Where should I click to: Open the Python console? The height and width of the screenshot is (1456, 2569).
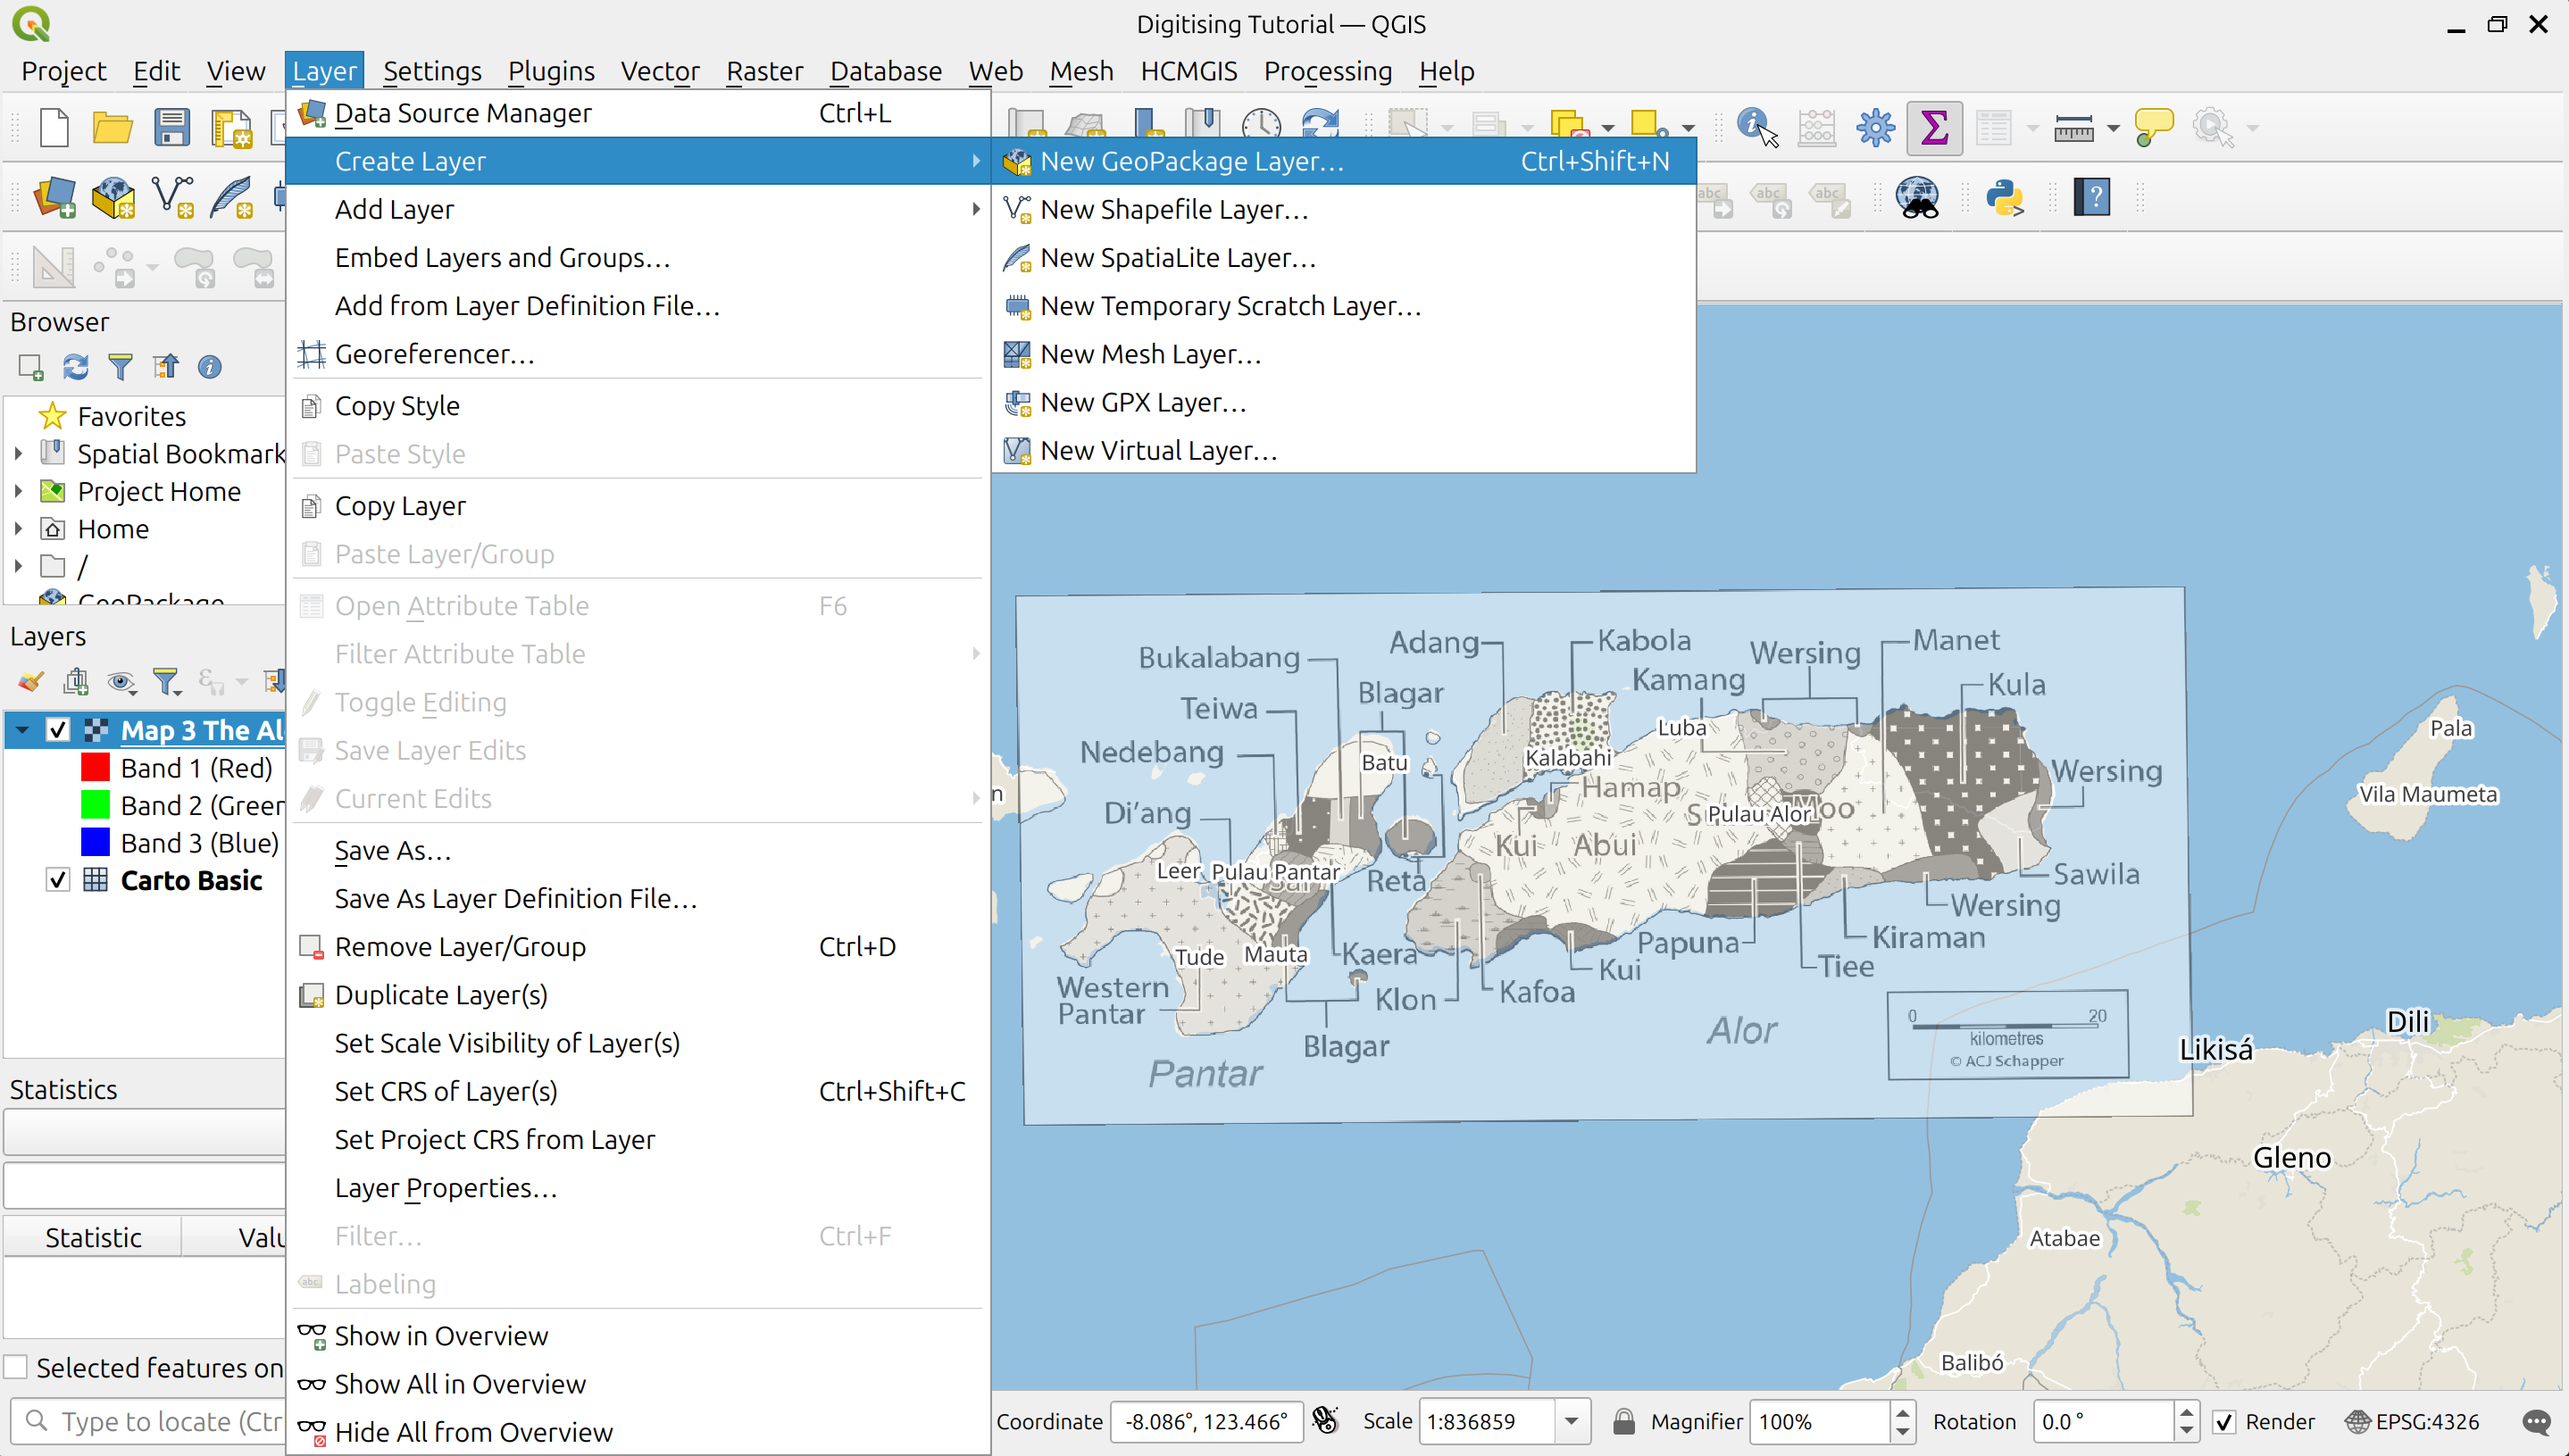[x=2007, y=197]
